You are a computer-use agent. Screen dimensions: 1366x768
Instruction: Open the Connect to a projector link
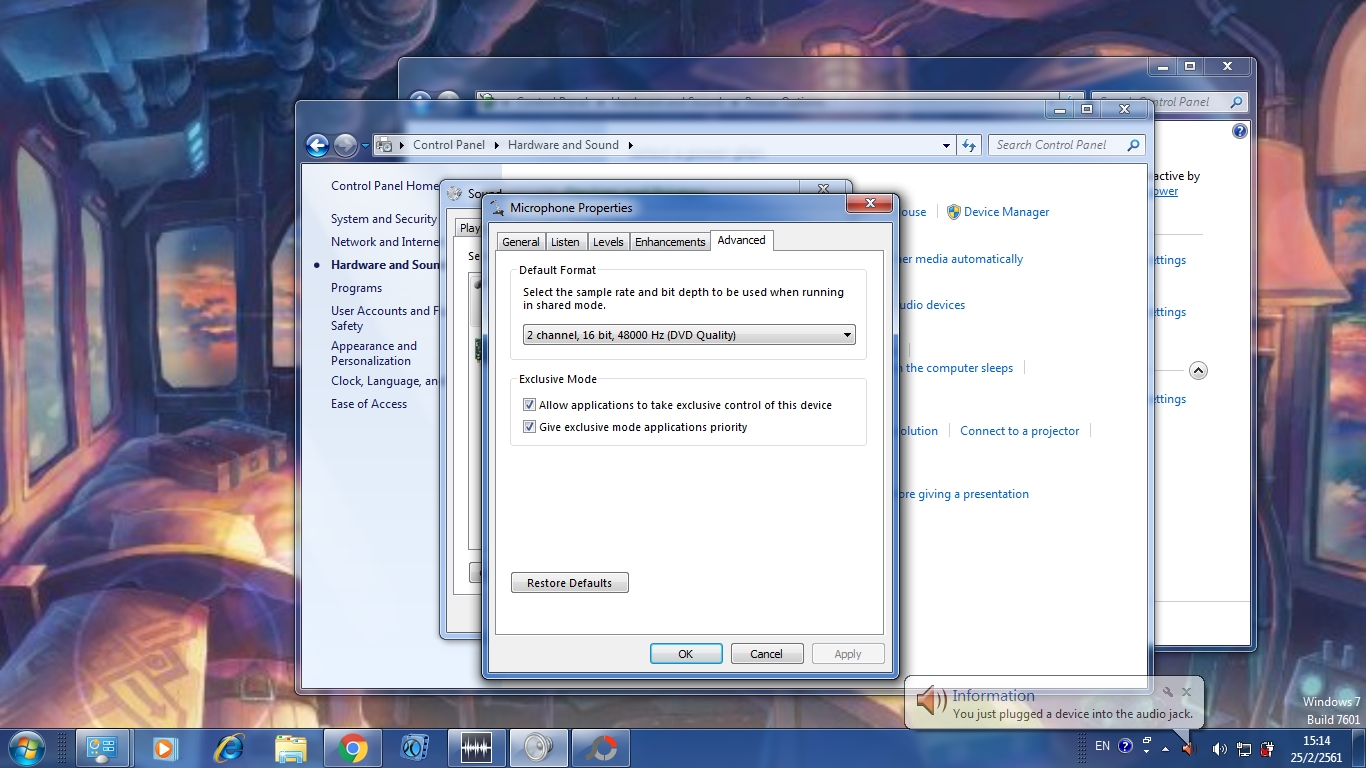point(1020,431)
